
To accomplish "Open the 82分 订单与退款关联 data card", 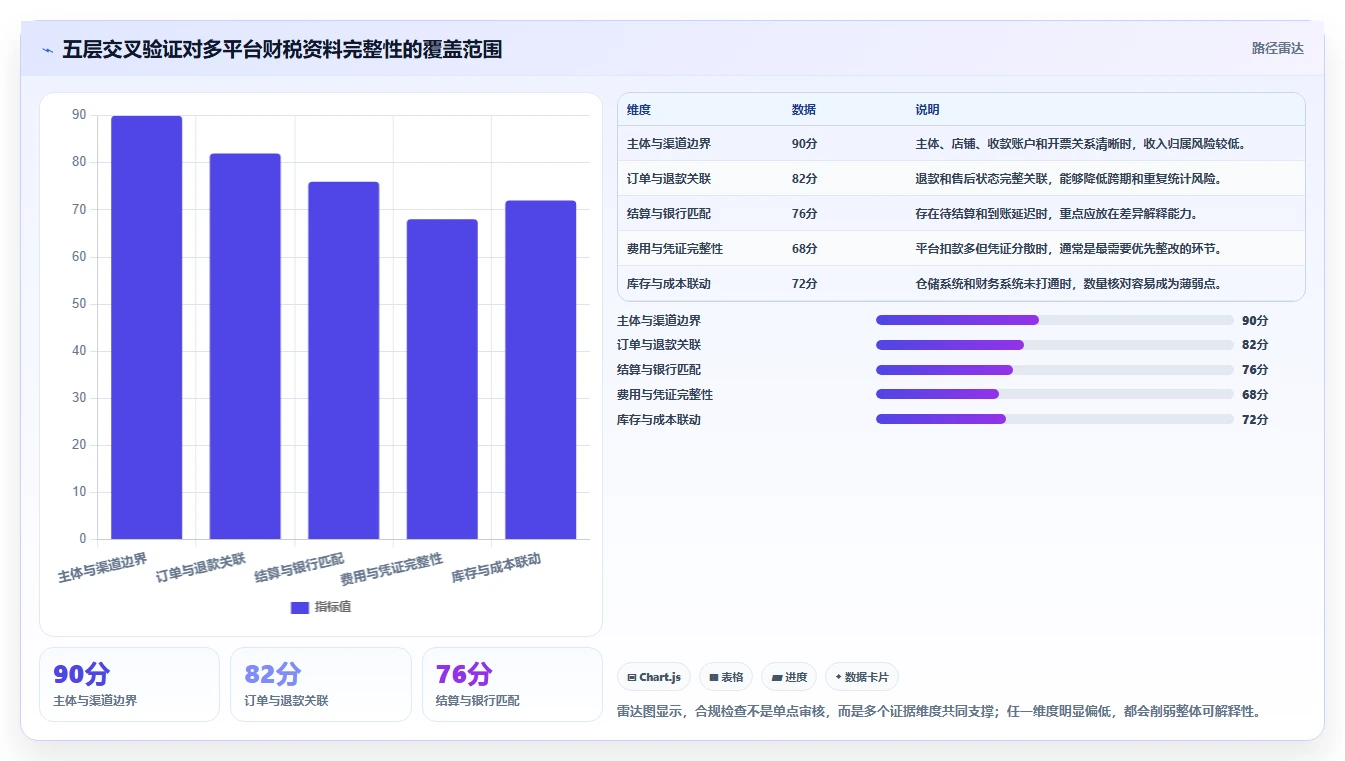I will pos(321,684).
